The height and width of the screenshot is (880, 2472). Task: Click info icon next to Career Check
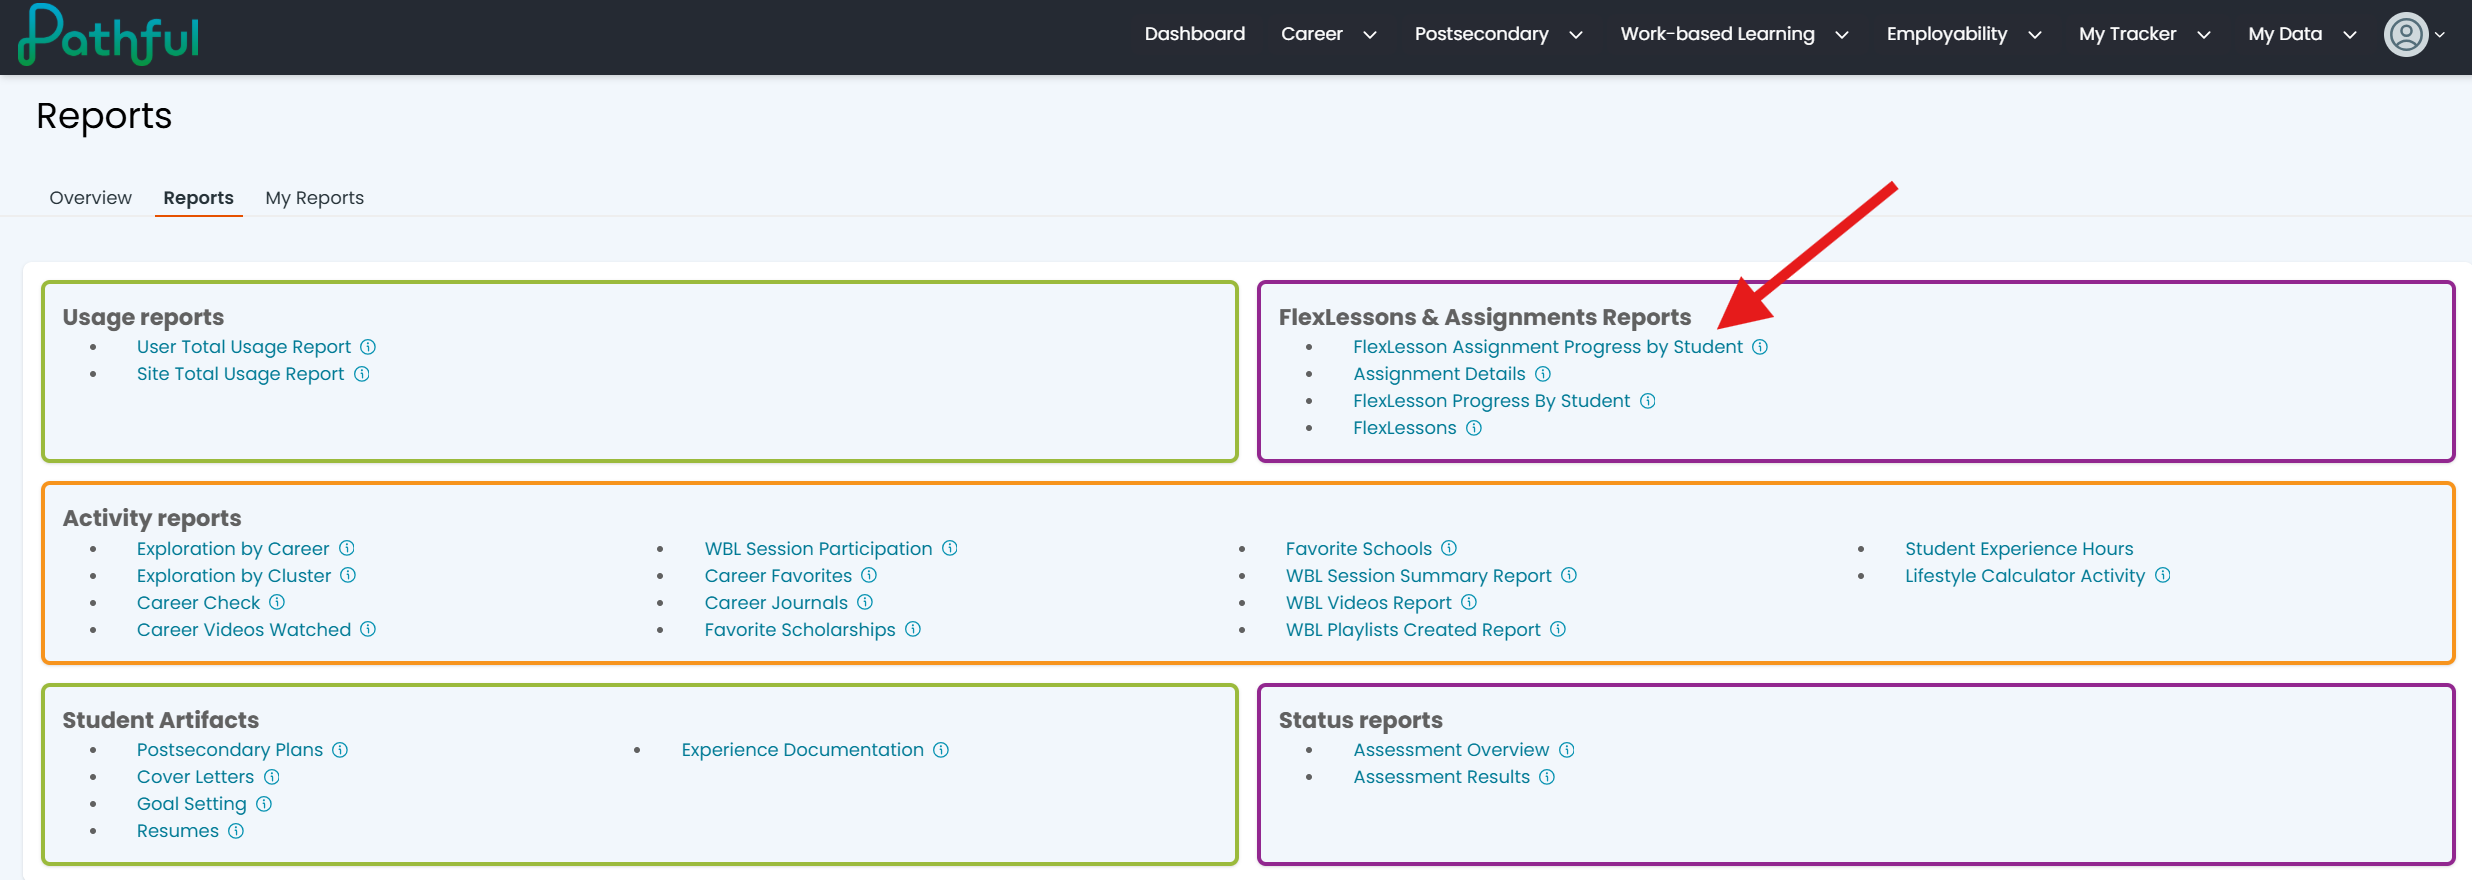[277, 602]
